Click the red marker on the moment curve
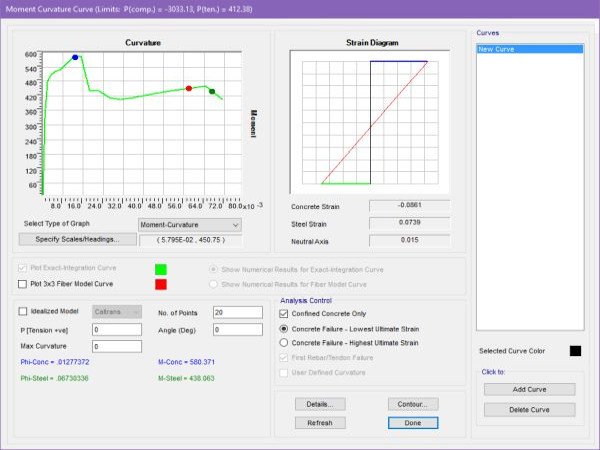 point(189,88)
